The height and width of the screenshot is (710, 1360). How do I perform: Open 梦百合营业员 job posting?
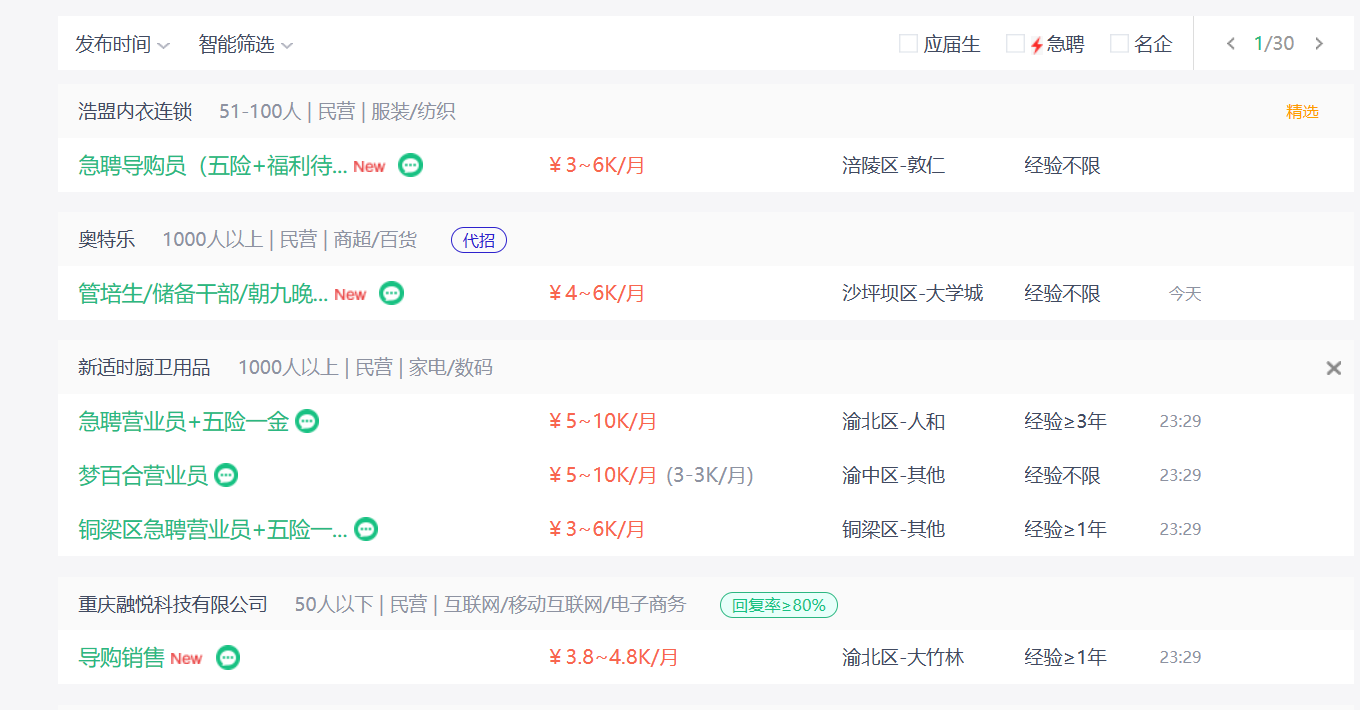(x=143, y=476)
